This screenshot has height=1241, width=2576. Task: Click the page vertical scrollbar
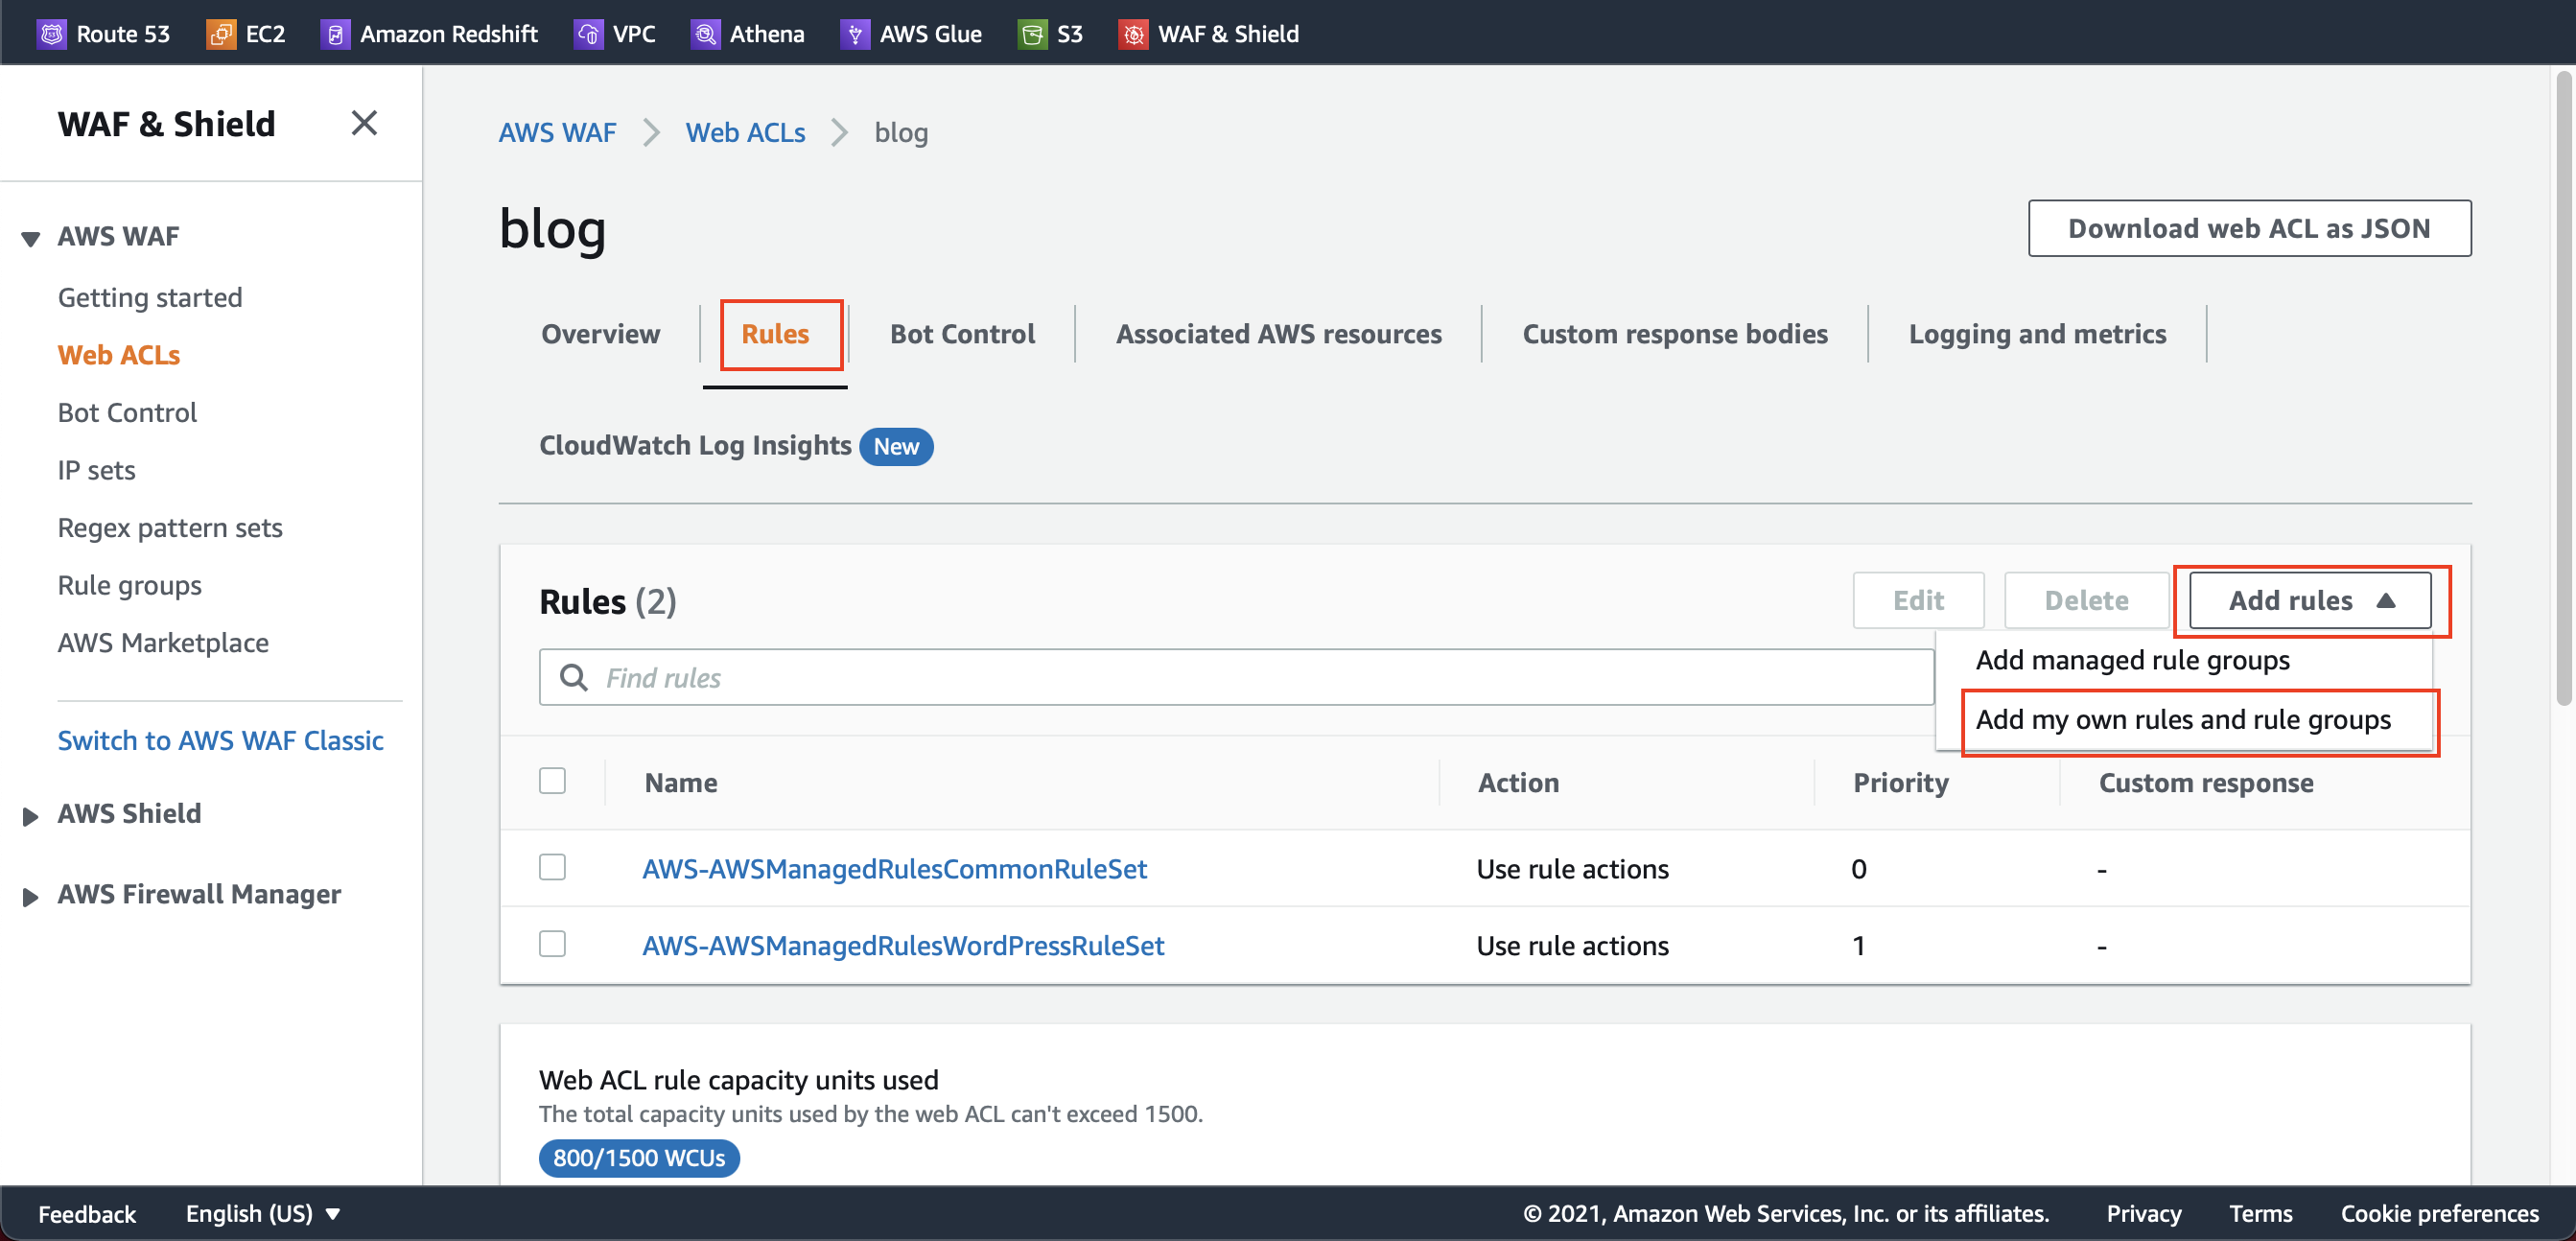(x=2564, y=390)
